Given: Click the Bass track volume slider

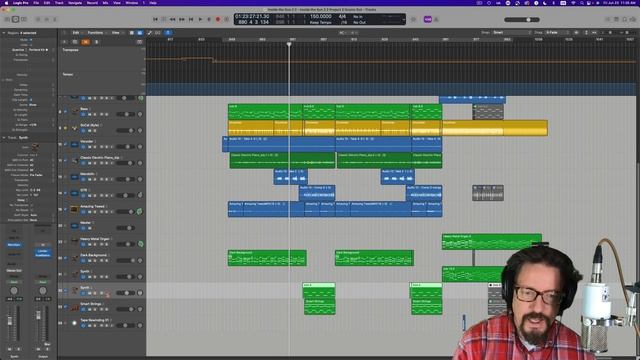Looking at the screenshot, I should [x=126, y=114].
